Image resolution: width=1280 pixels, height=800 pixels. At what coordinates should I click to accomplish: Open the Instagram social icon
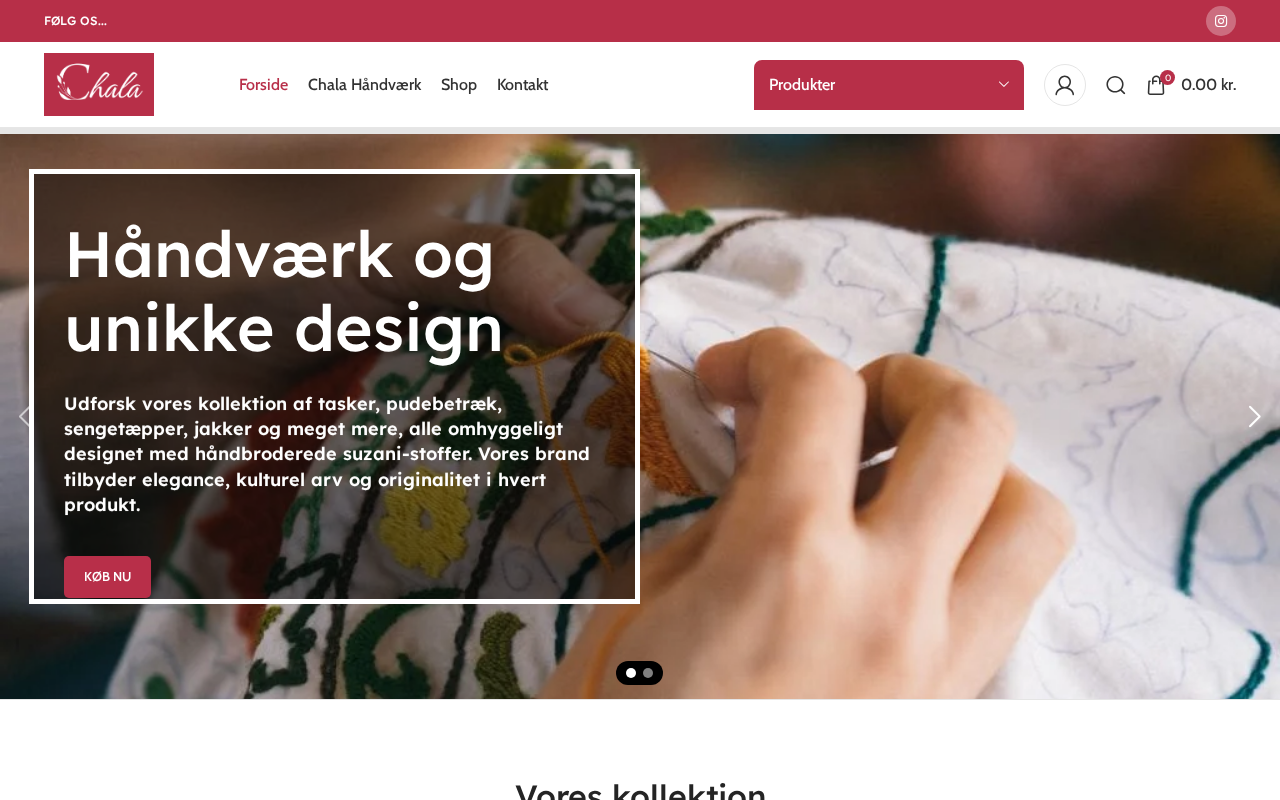tap(1220, 21)
